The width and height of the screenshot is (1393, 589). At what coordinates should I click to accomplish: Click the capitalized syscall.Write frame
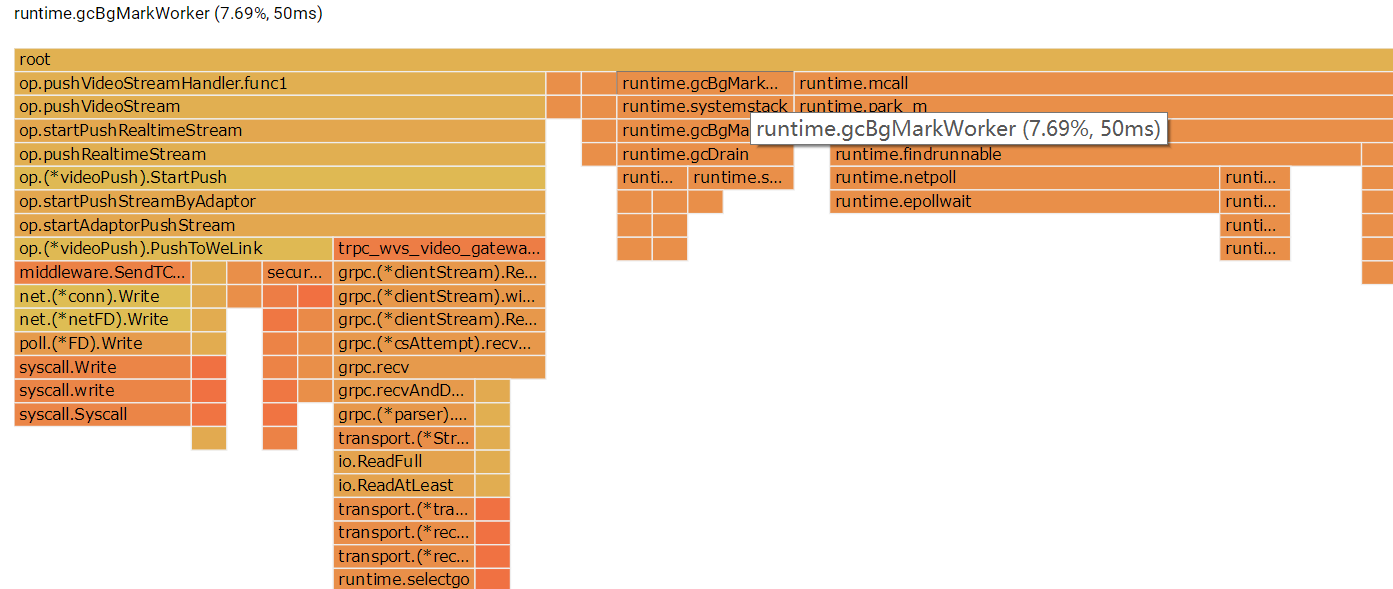coord(102,368)
